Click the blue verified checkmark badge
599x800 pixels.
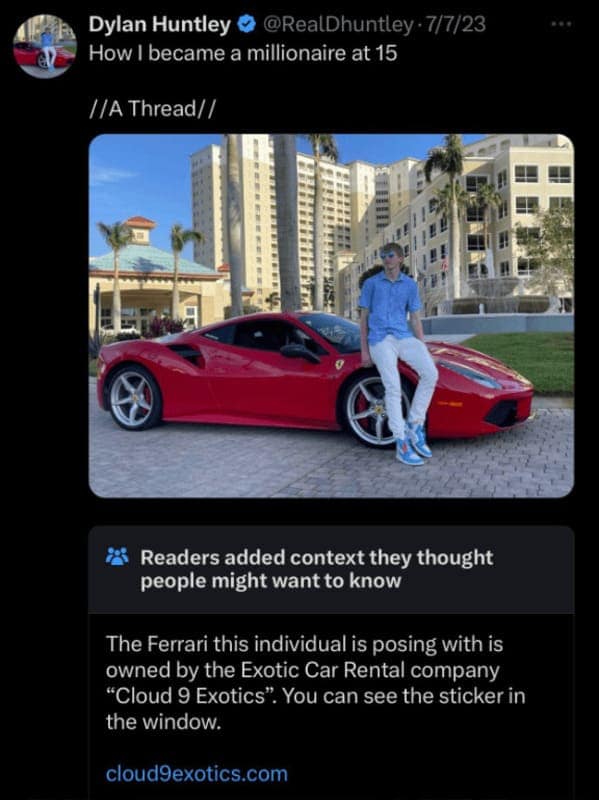[247, 24]
